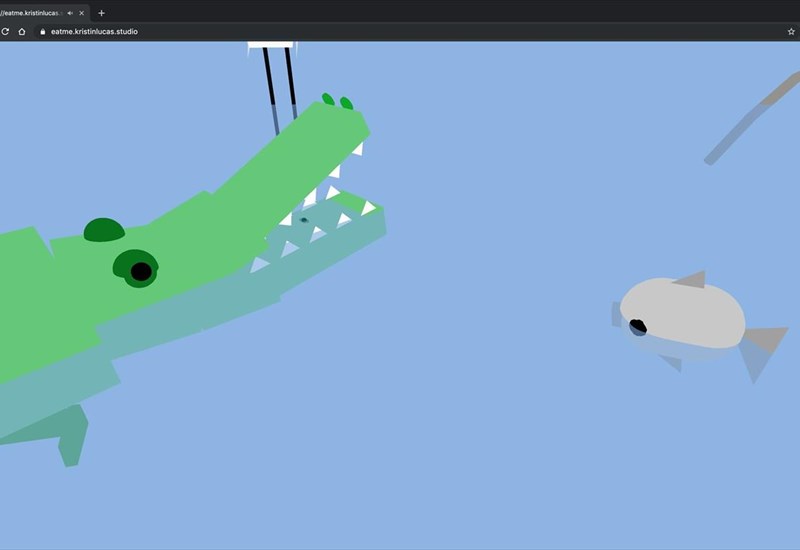This screenshot has width=800, height=550.
Task: Click the gray stick in upper right
Action: pyautogui.click(x=750, y=120)
